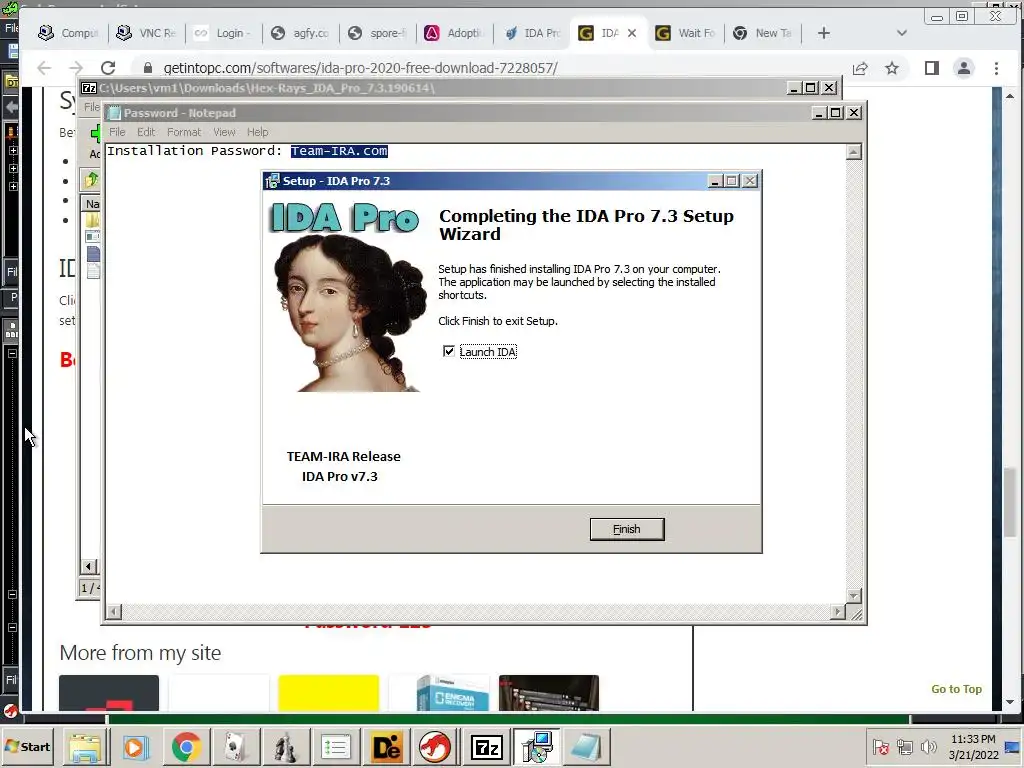Click the Go to Top link

tap(956, 689)
